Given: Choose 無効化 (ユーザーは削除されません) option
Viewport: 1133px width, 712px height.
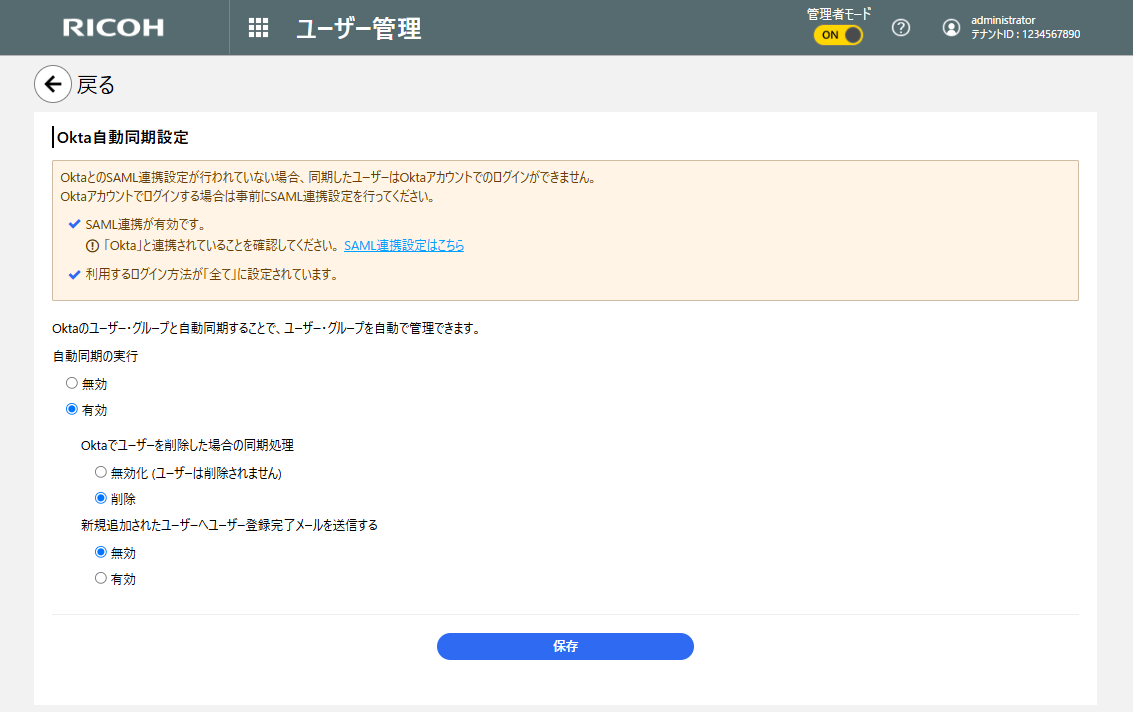Looking at the screenshot, I should (100, 472).
